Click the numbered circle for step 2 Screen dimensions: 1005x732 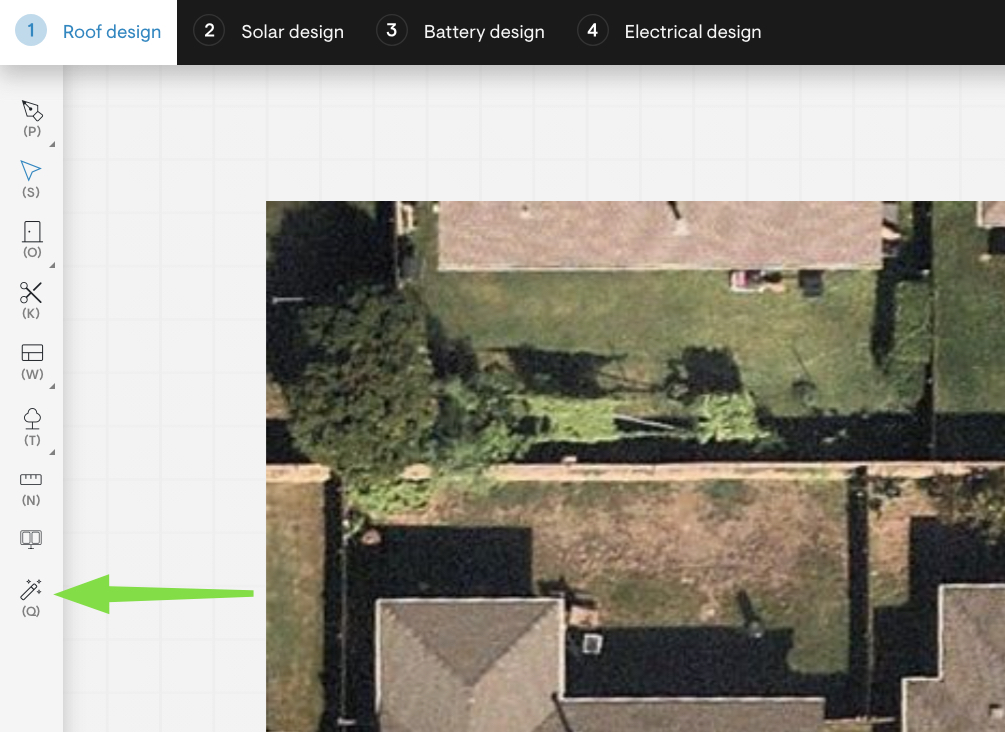[x=208, y=31]
